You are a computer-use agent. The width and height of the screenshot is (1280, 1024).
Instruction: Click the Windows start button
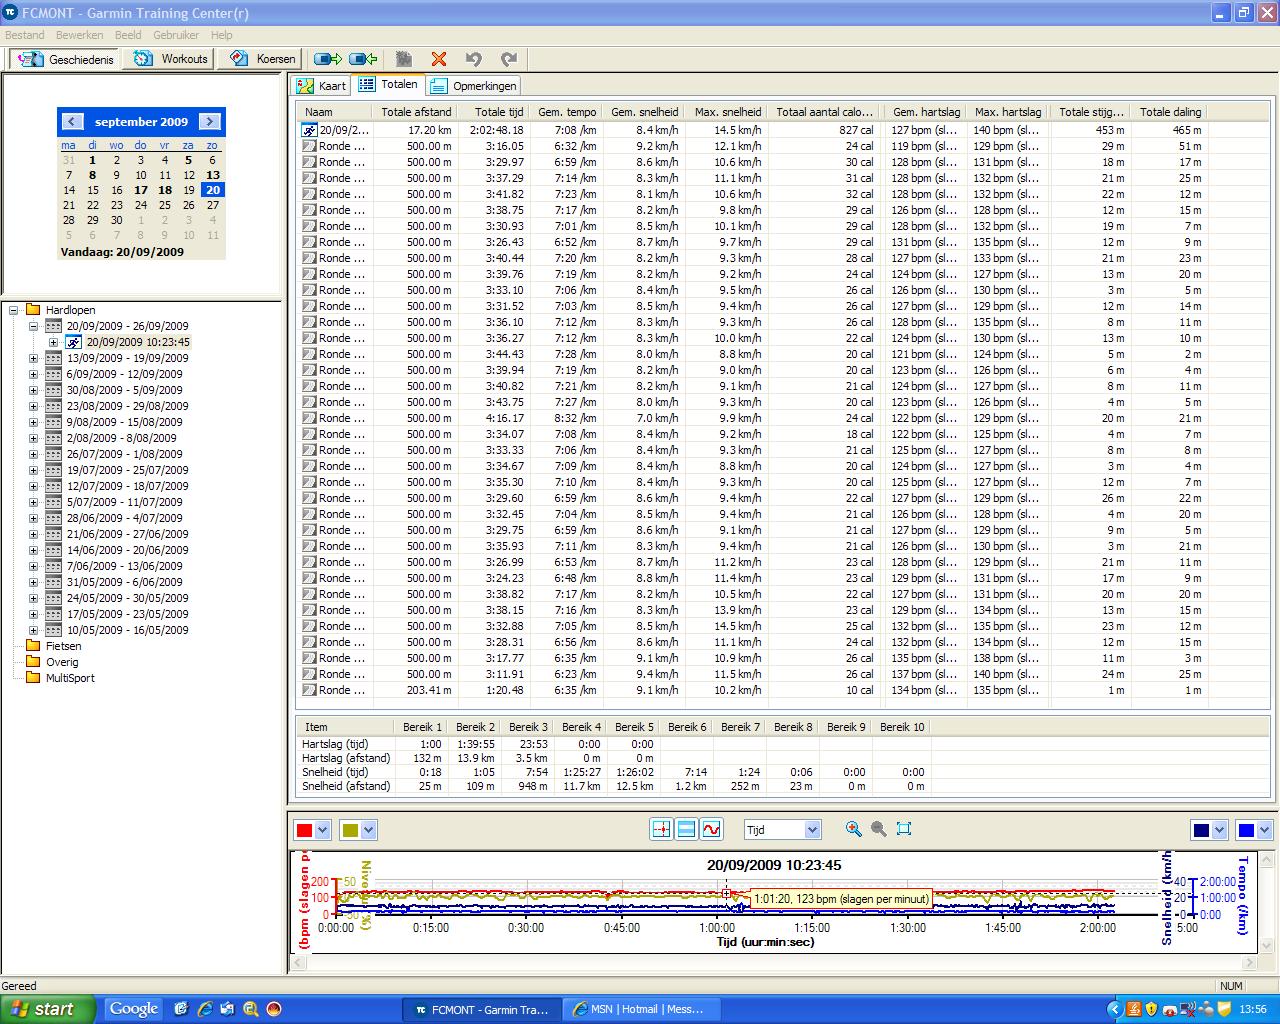(x=48, y=1009)
